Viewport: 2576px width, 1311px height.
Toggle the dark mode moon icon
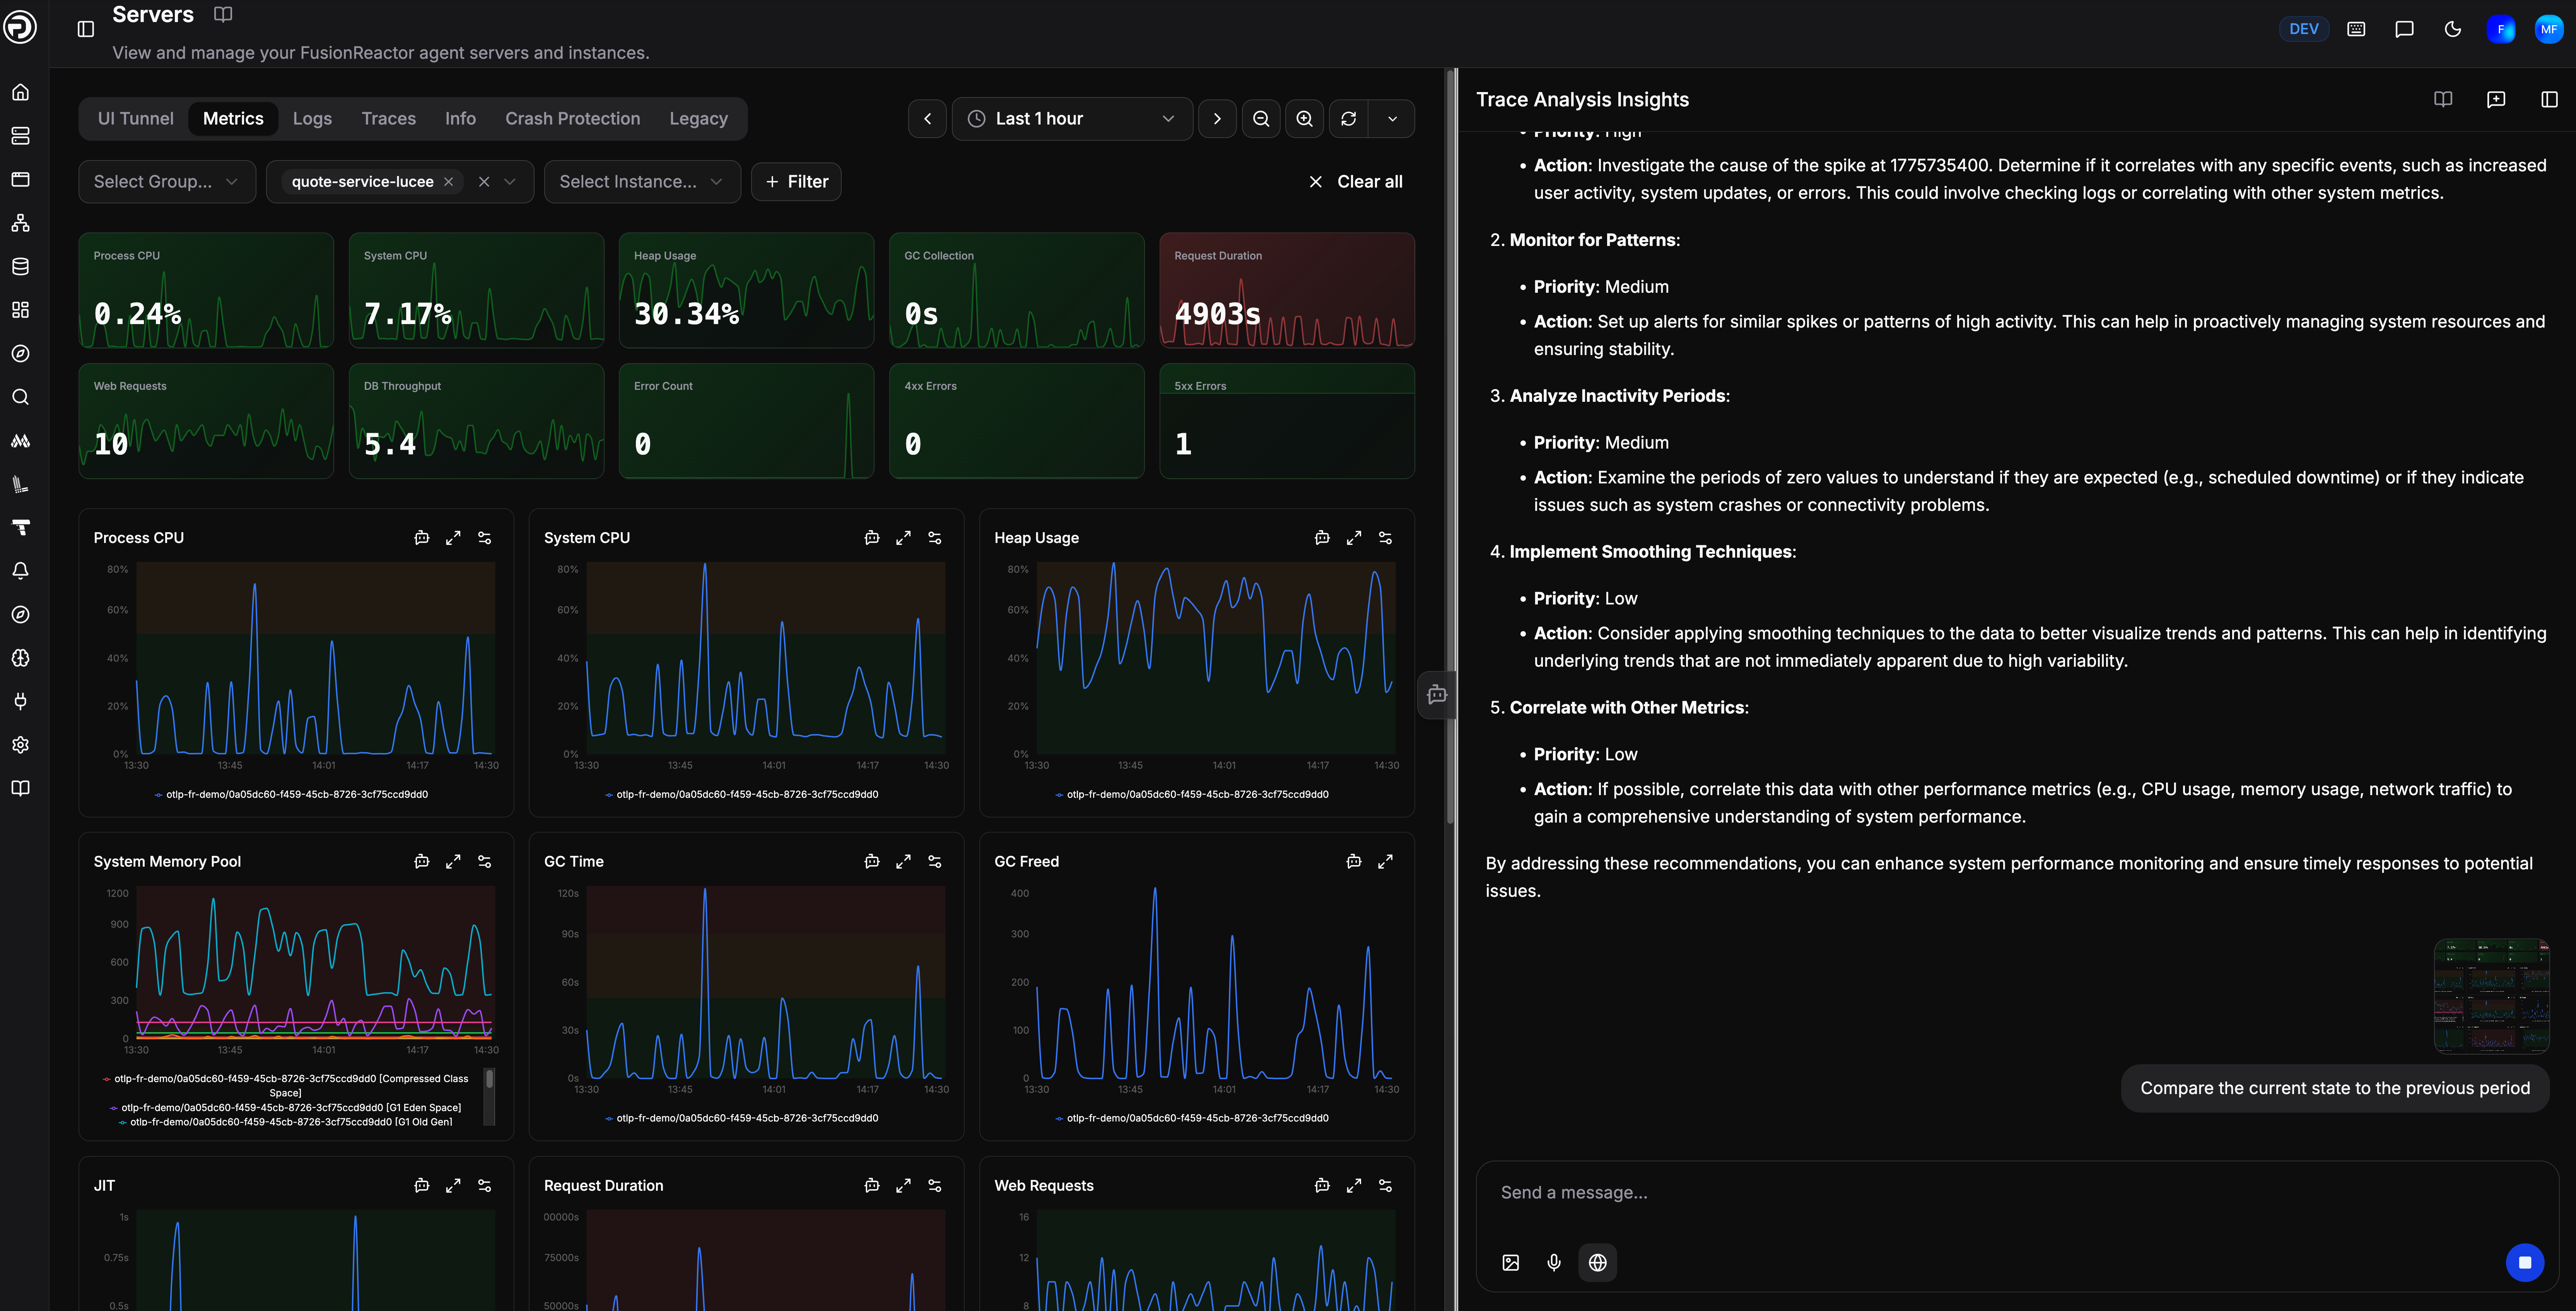(x=2452, y=29)
